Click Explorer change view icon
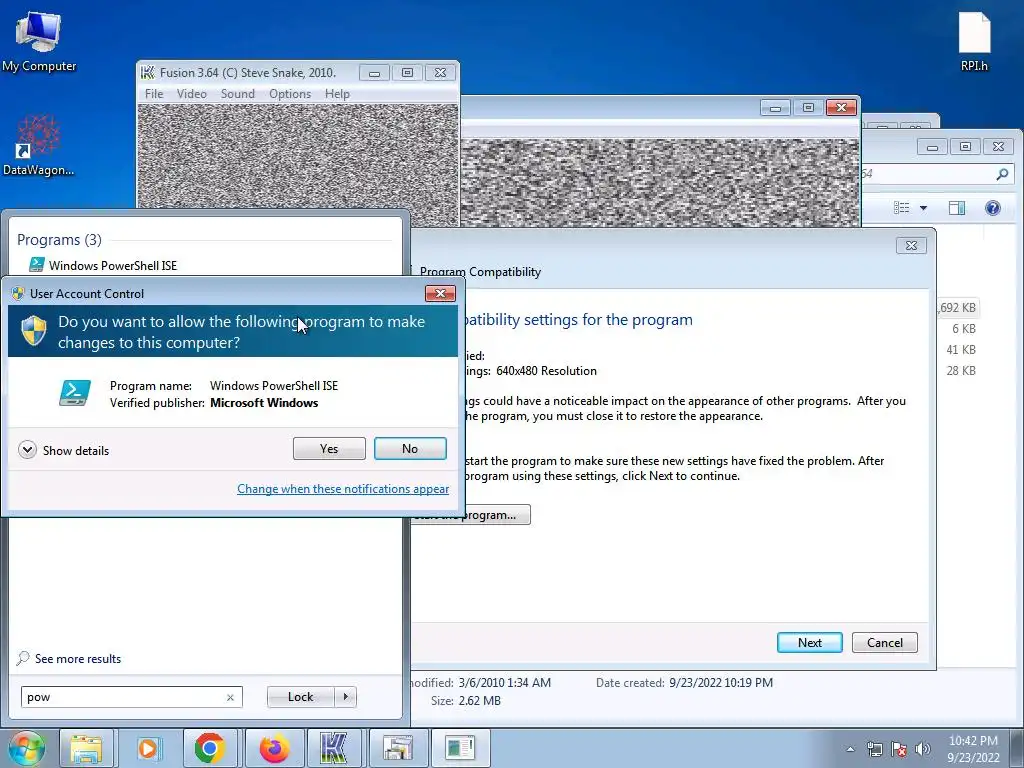 902,208
